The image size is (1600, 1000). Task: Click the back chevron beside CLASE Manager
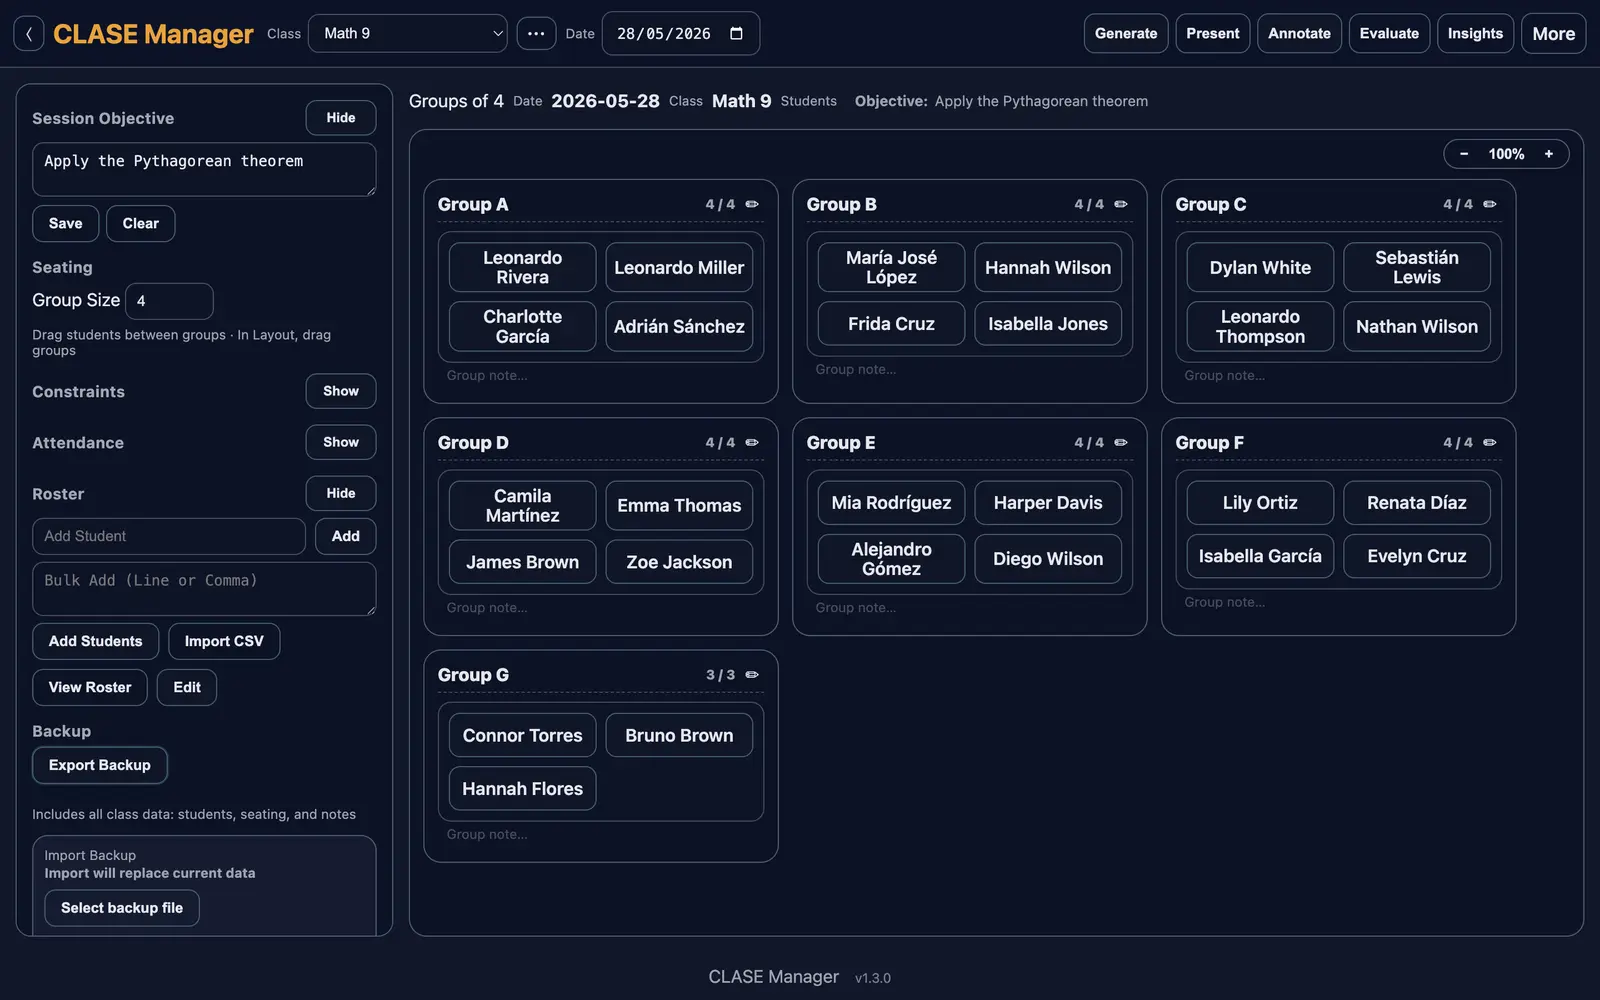(x=28, y=34)
